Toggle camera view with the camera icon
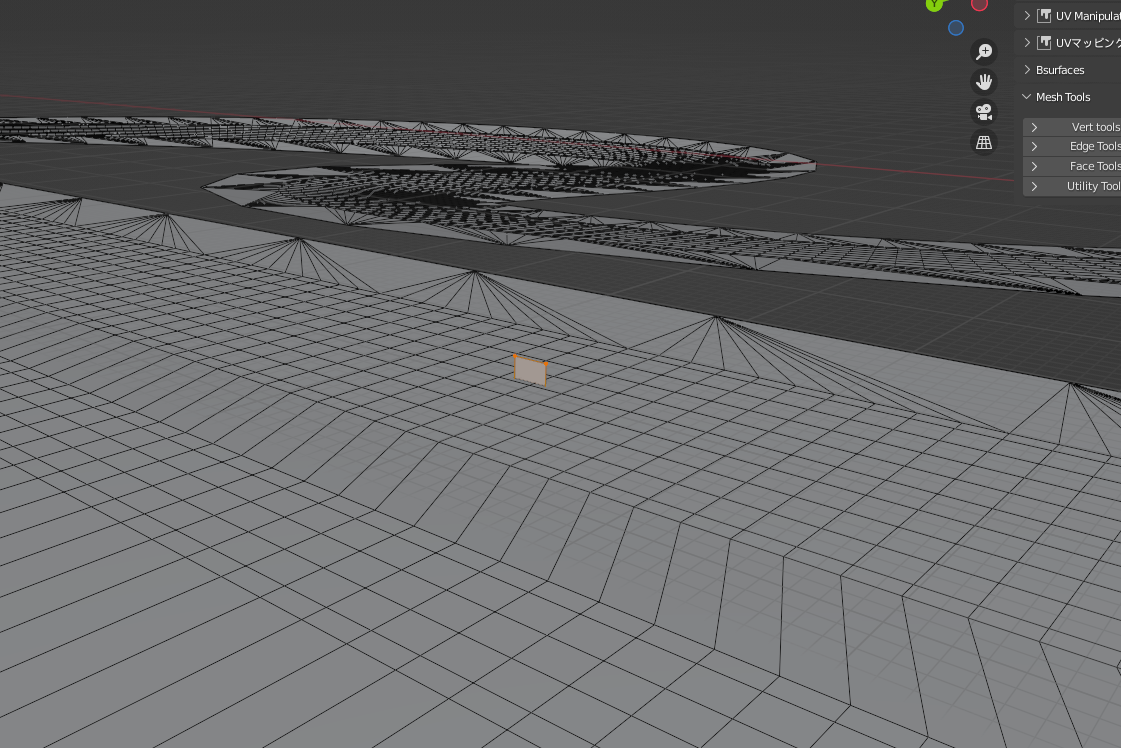The image size is (1121, 748). click(x=984, y=112)
